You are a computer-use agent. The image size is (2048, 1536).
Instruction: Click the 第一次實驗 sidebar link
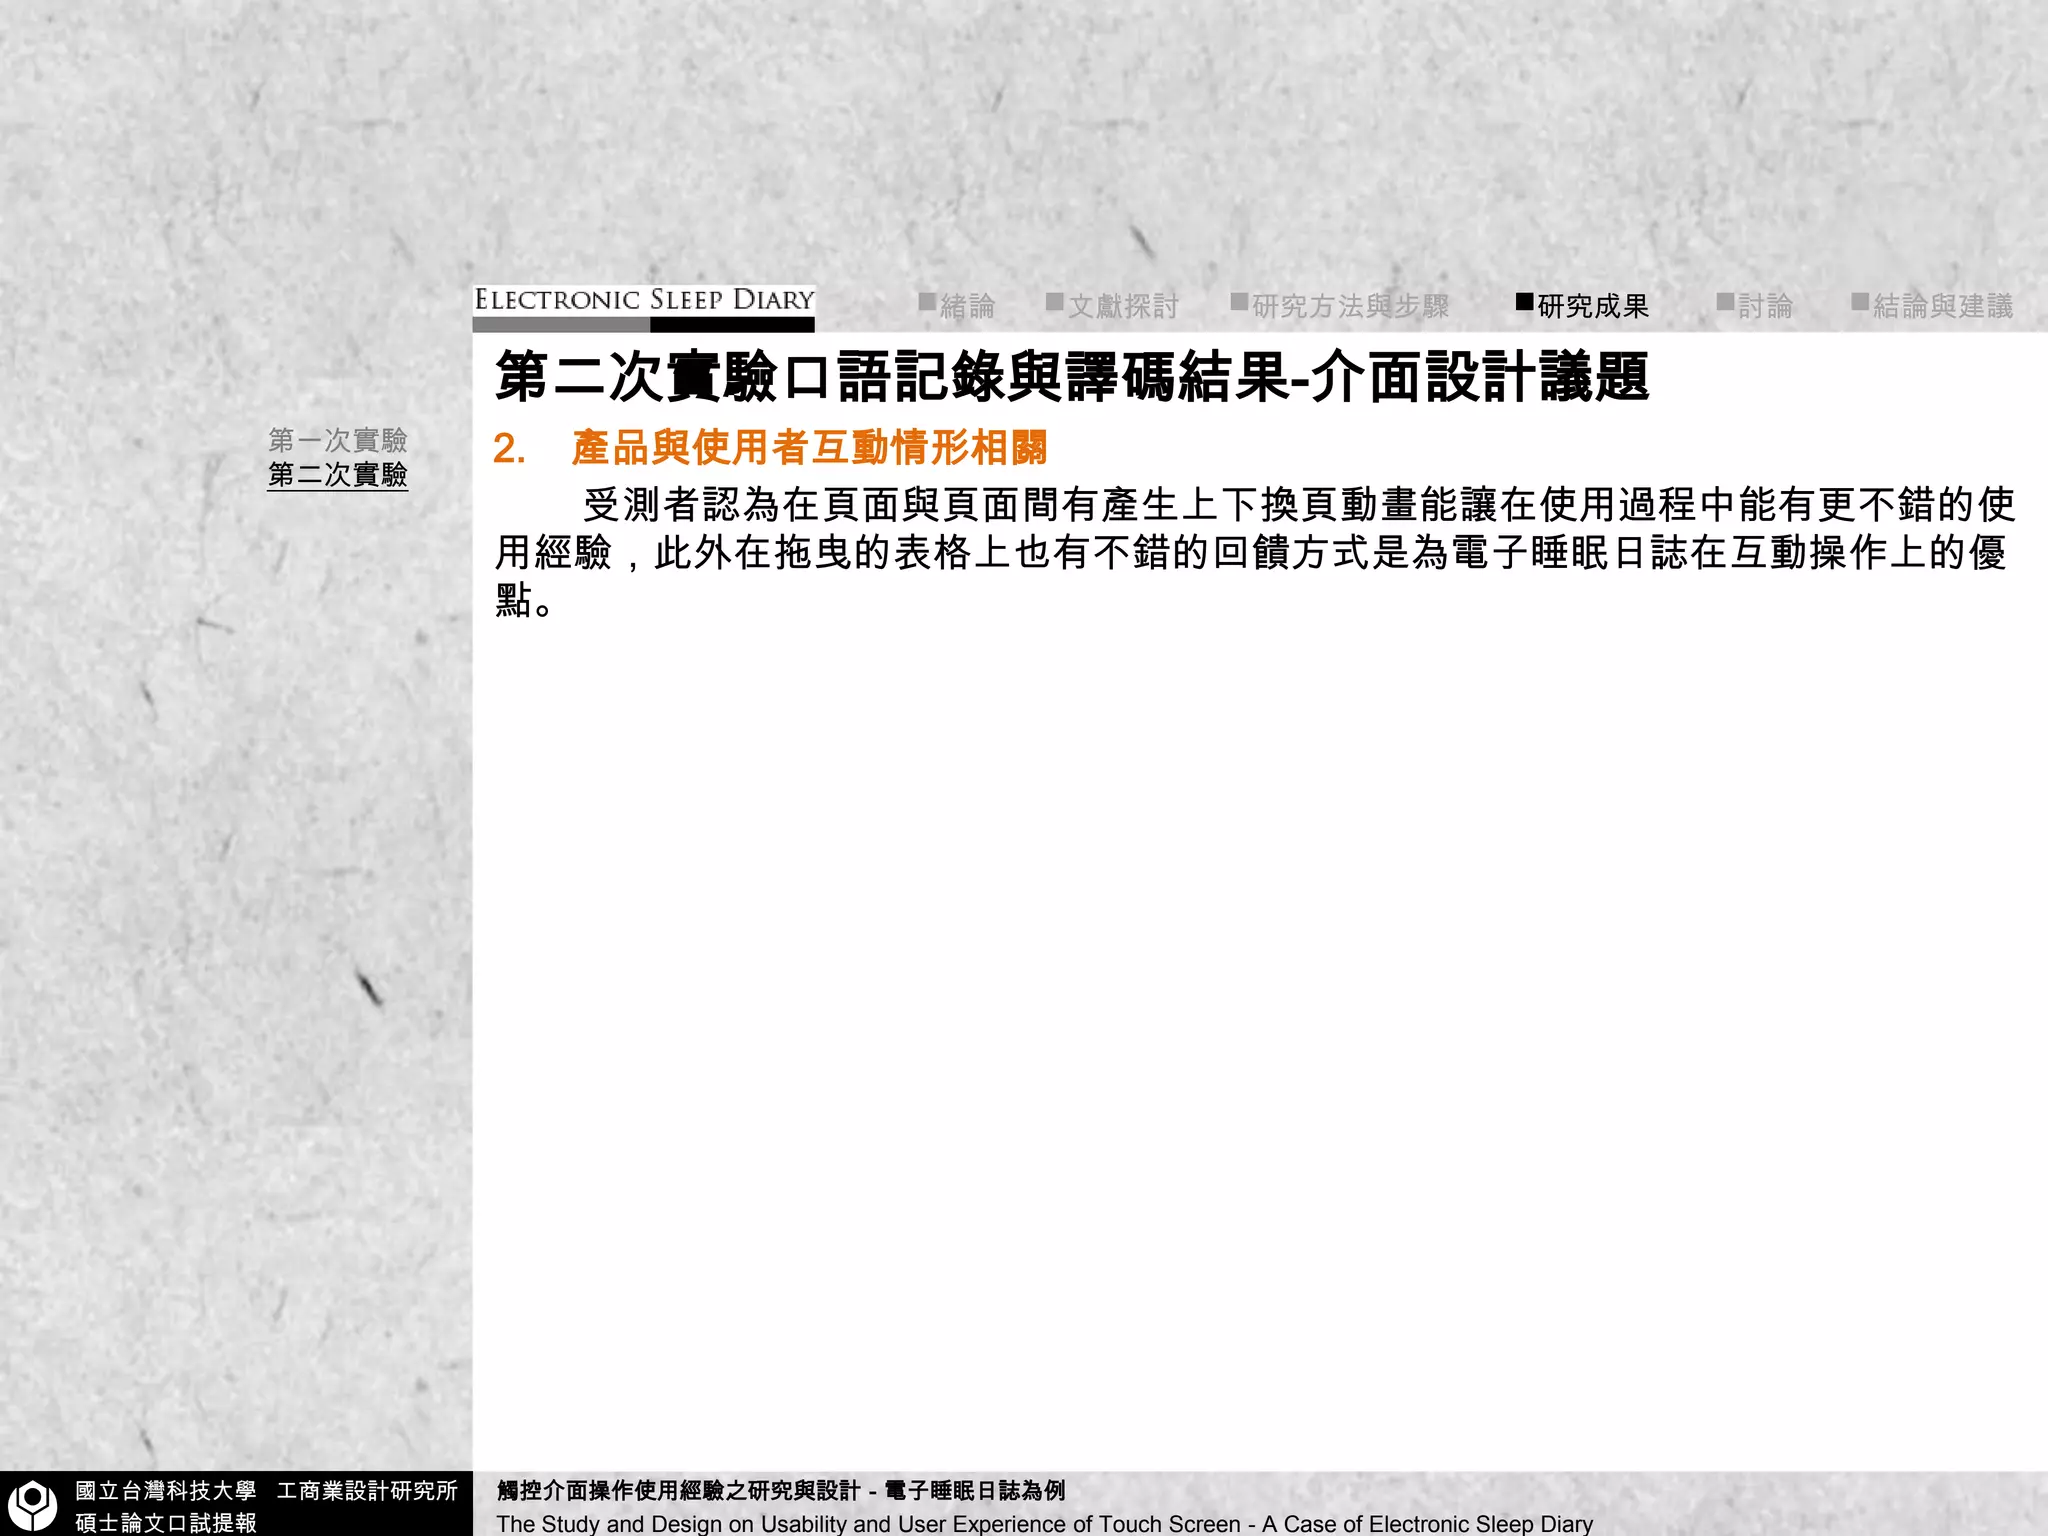pyautogui.click(x=338, y=440)
